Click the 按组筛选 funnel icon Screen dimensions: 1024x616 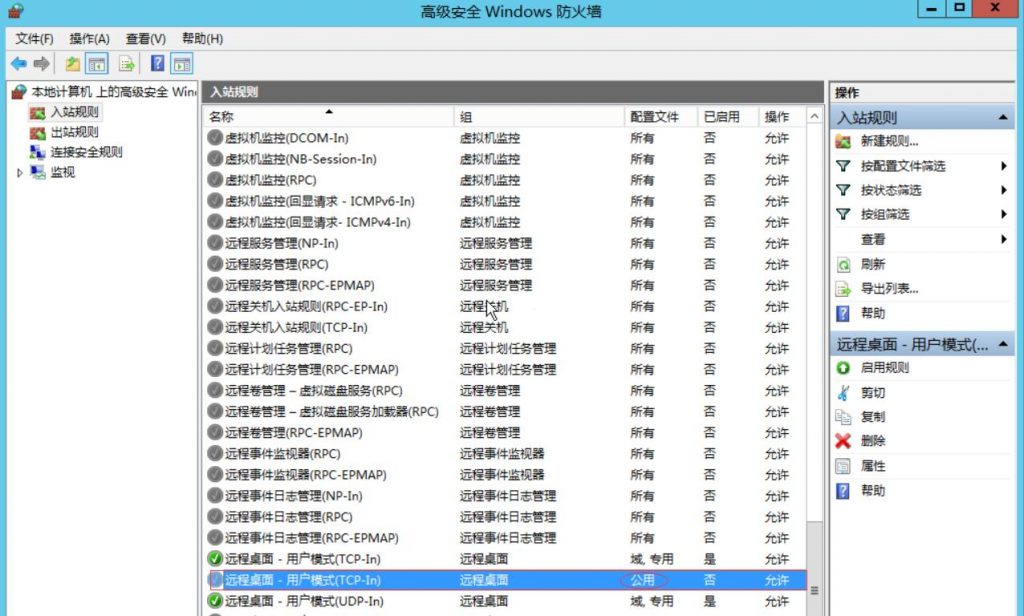tap(843, 214)
